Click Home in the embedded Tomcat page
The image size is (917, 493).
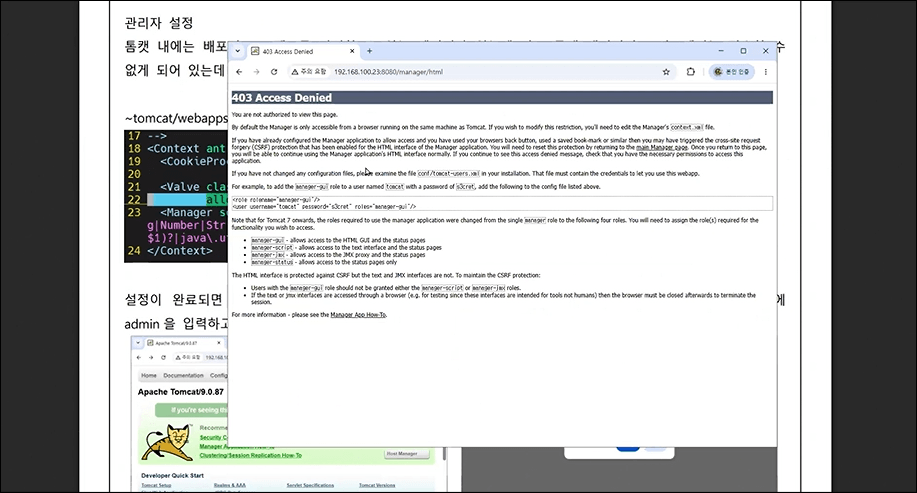tap(149, 375)
